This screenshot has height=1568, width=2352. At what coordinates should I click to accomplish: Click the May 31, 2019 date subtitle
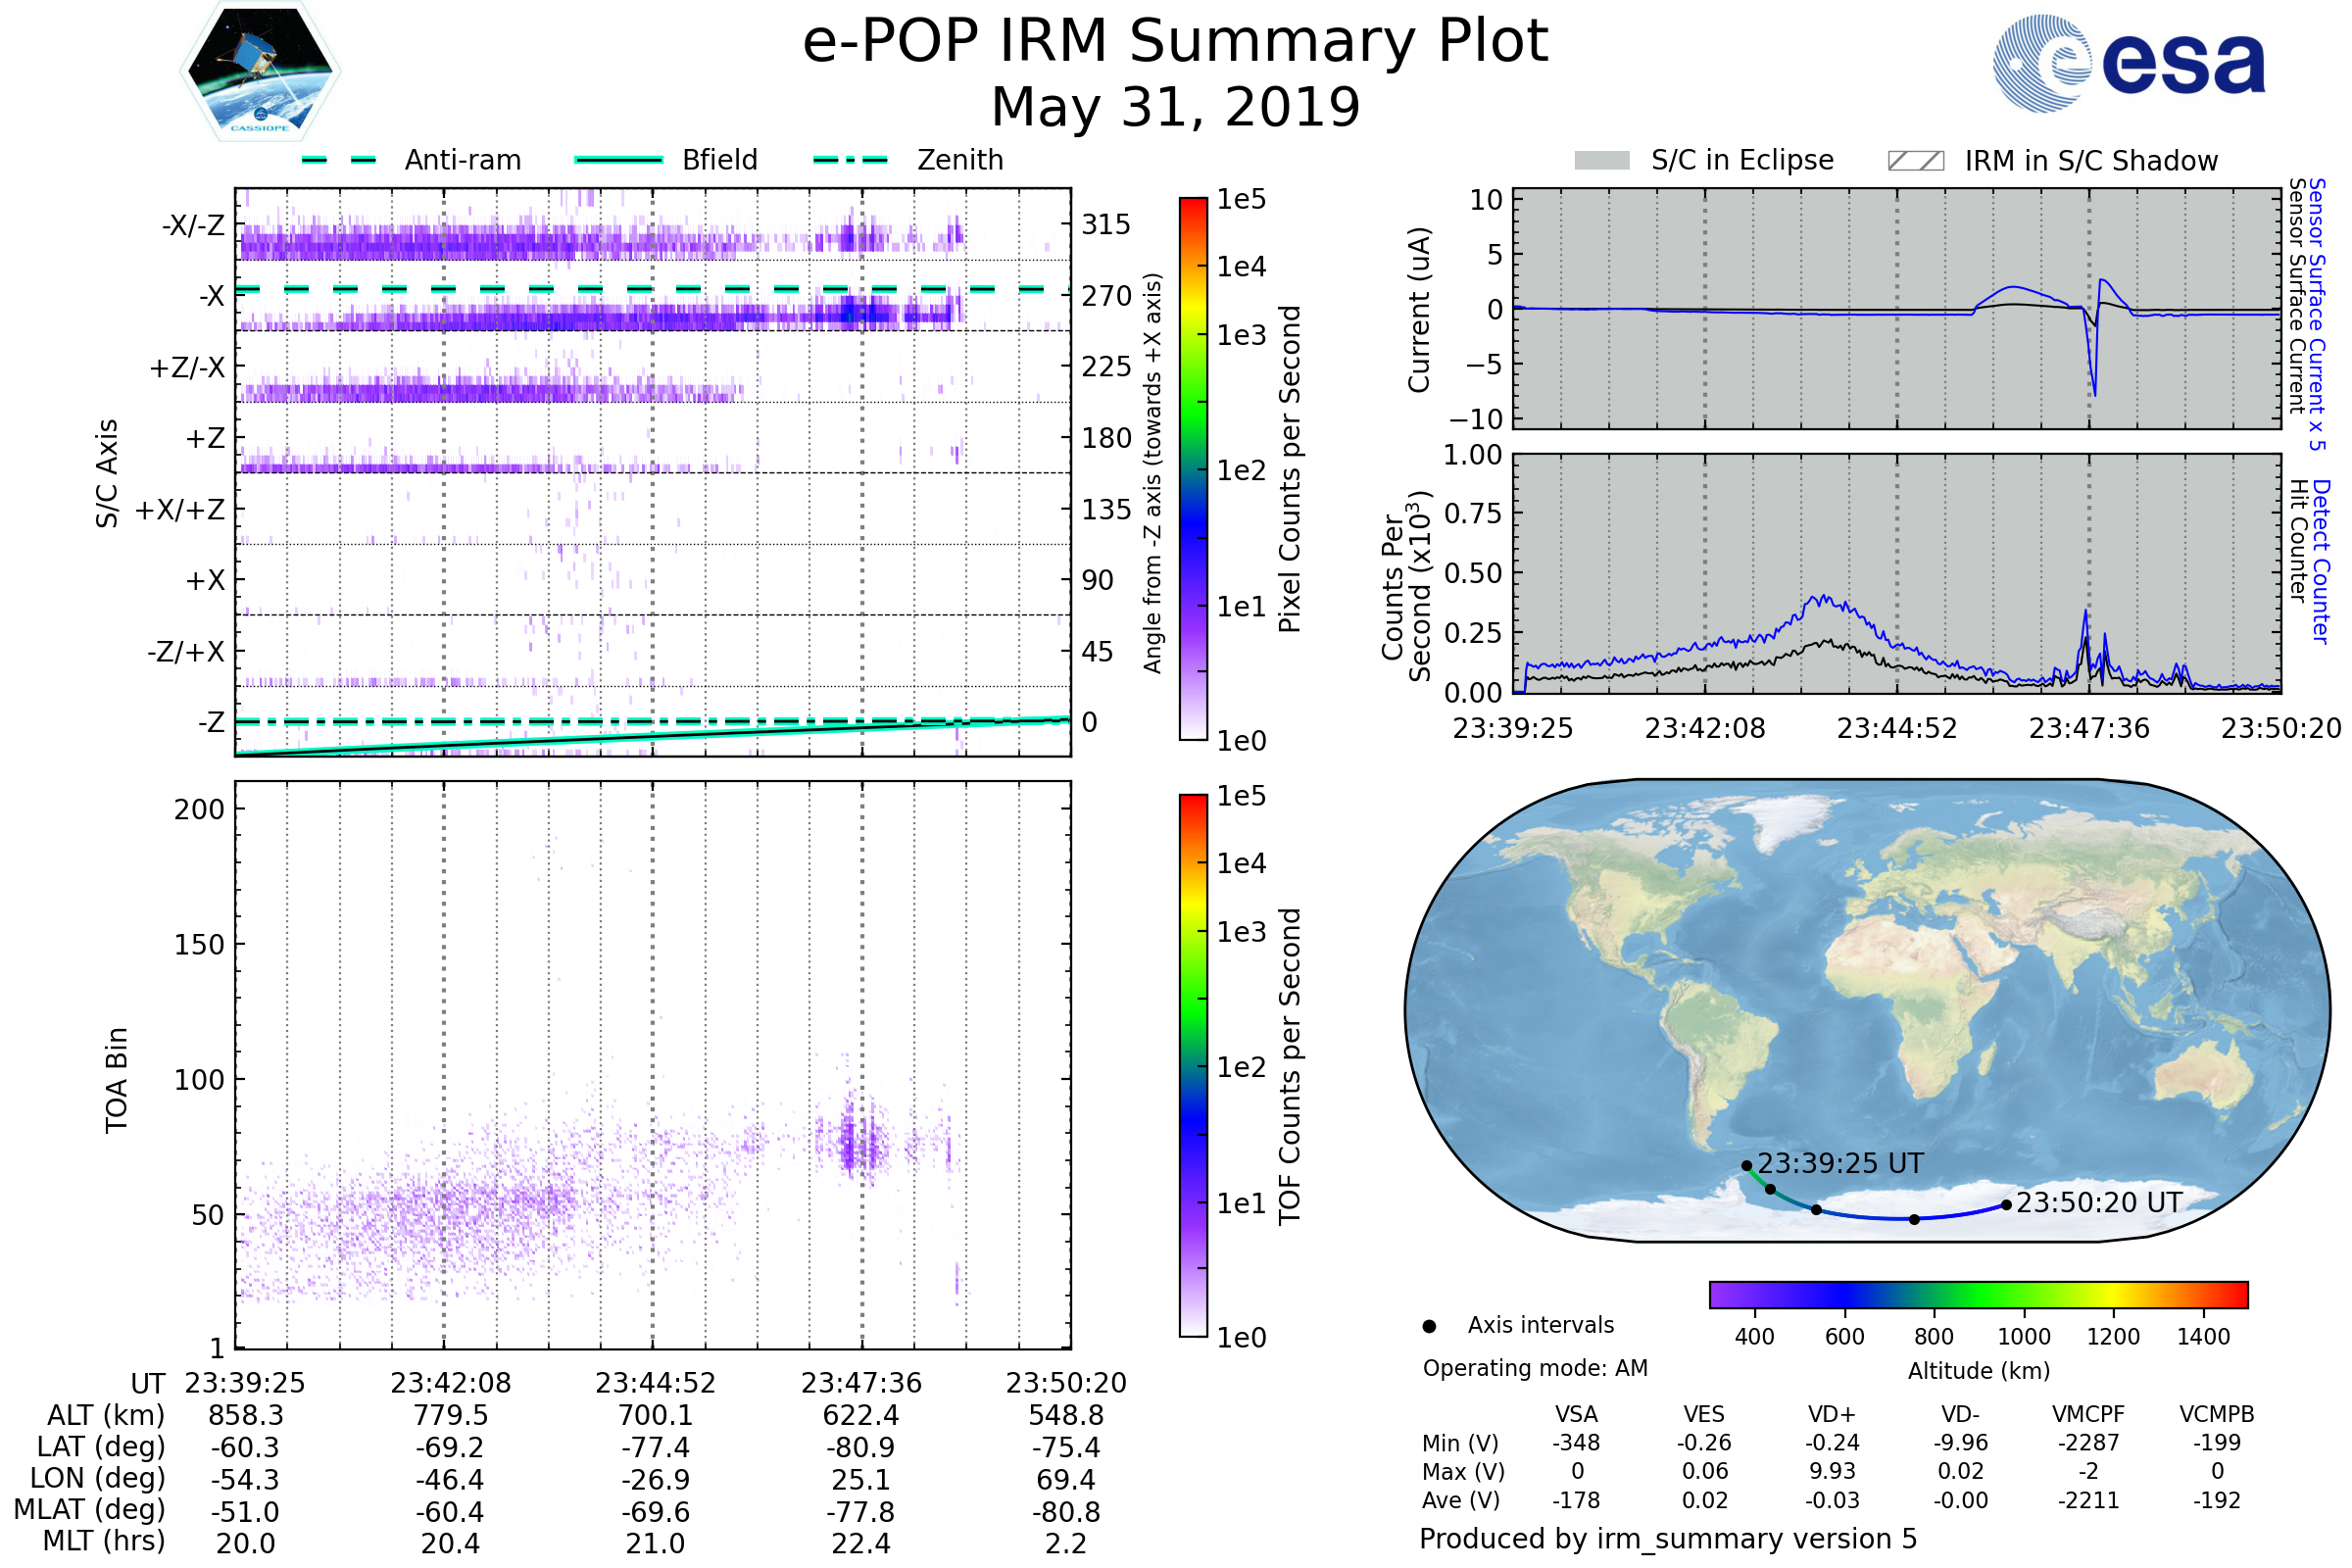[x=1175, y=107]
